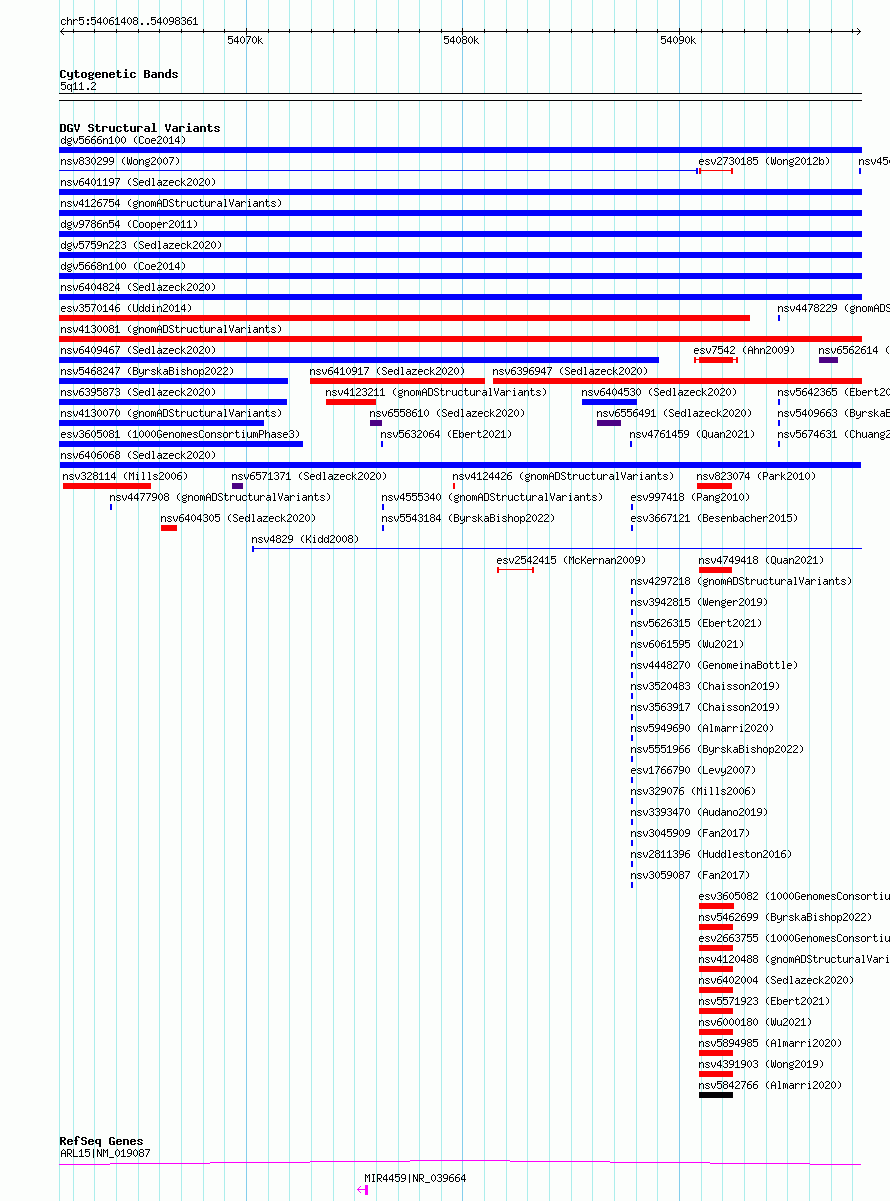
Task: Click the purple bar under nsv6562614
Action: 828,360
